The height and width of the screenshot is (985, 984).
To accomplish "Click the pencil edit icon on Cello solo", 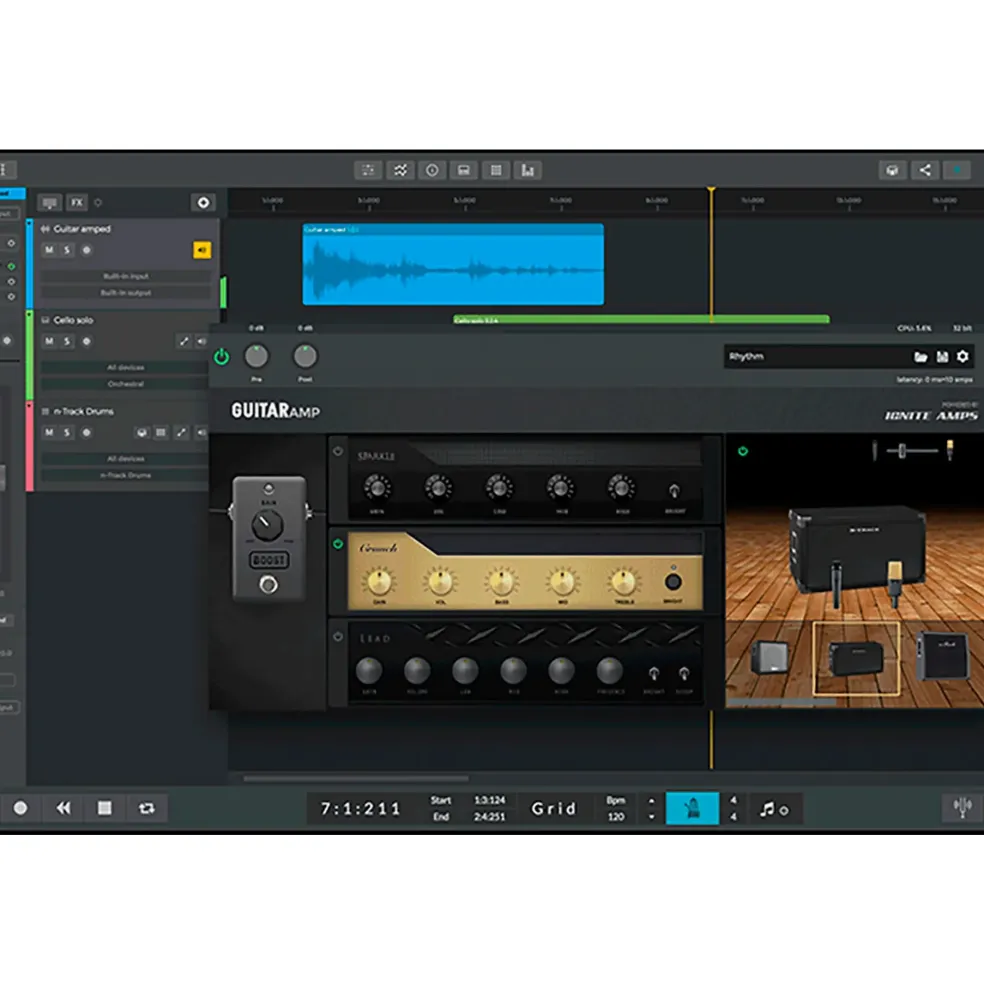I will click(x=183, y=341).
